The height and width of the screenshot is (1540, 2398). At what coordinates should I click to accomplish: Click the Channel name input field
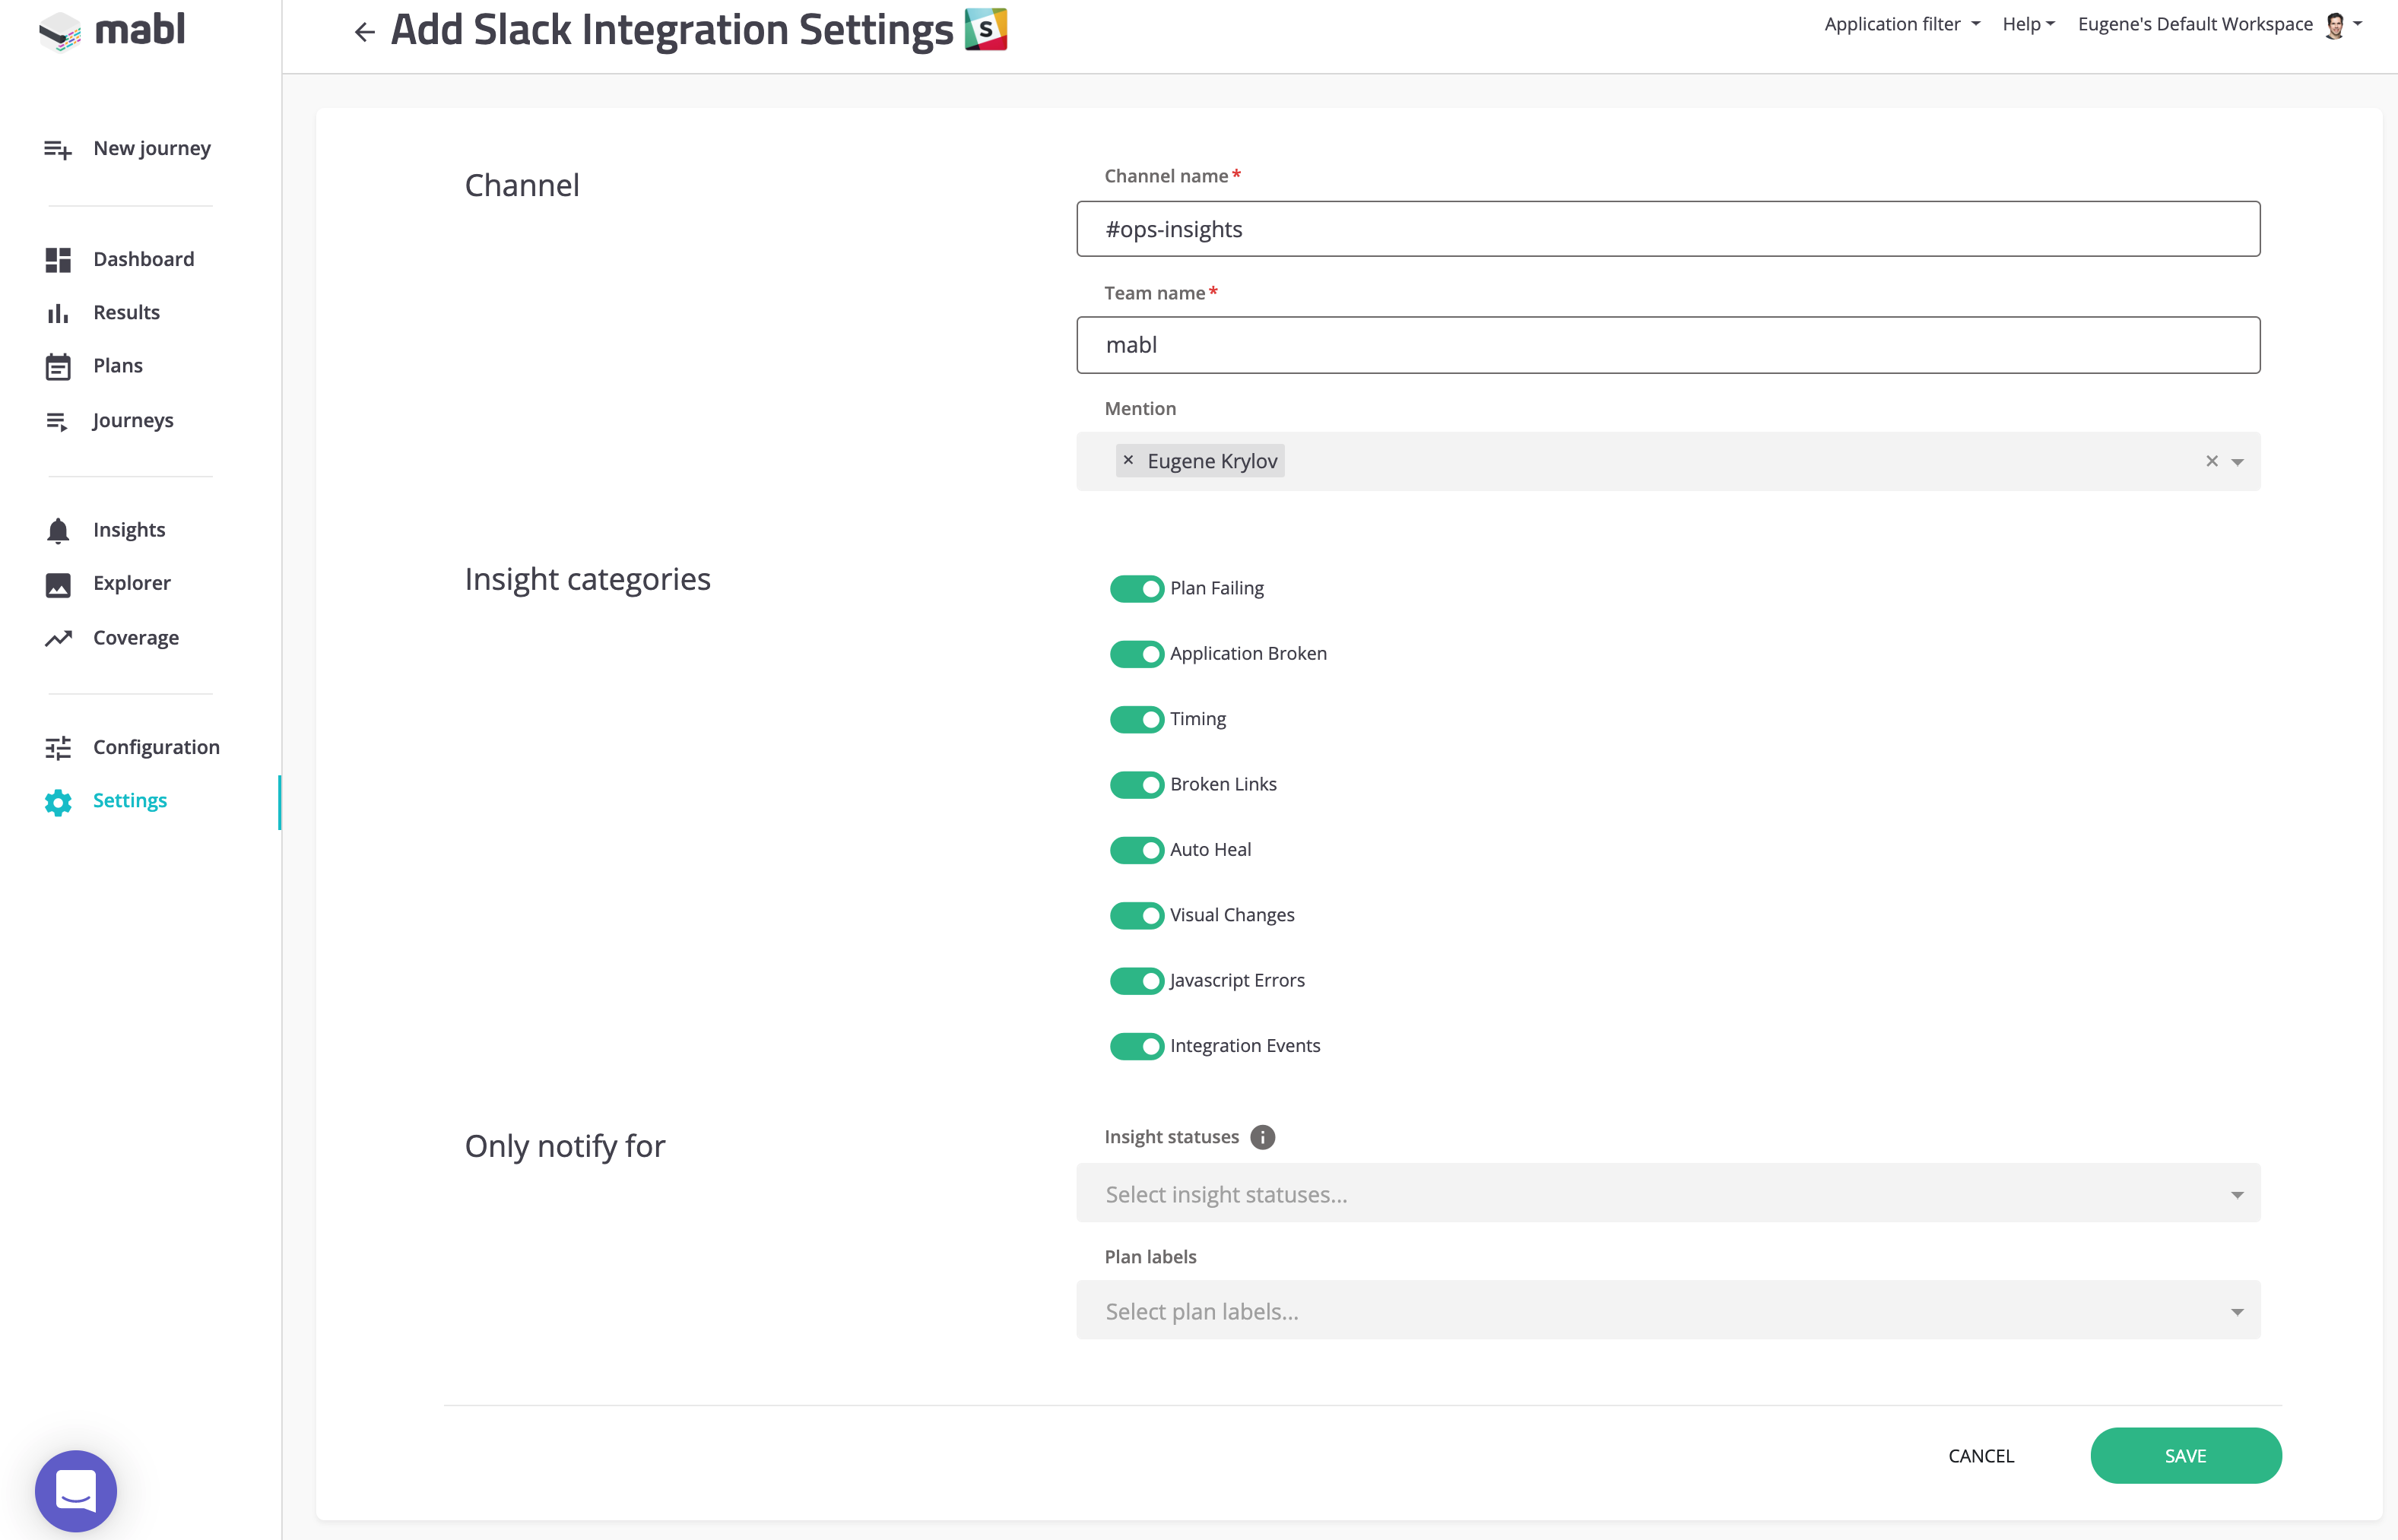[1668, 229]
